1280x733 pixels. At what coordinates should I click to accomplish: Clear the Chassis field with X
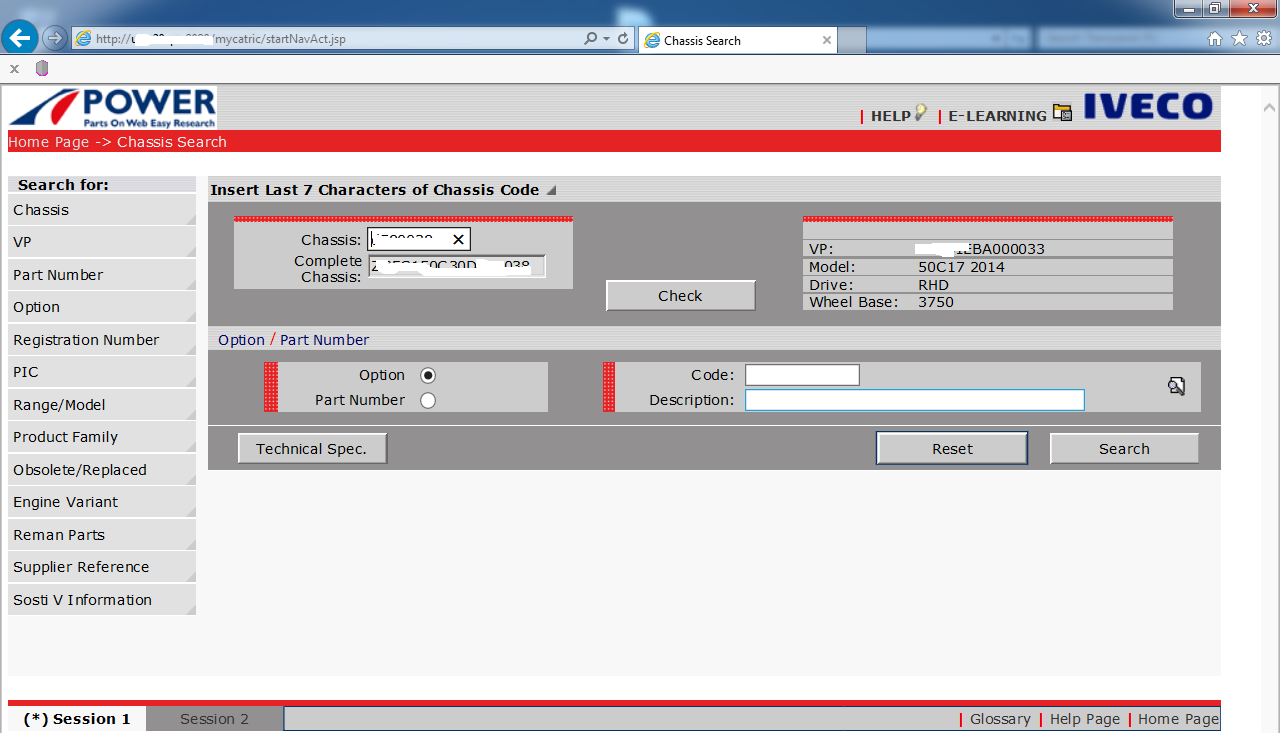pyautogui.click(x=458, y=239)
